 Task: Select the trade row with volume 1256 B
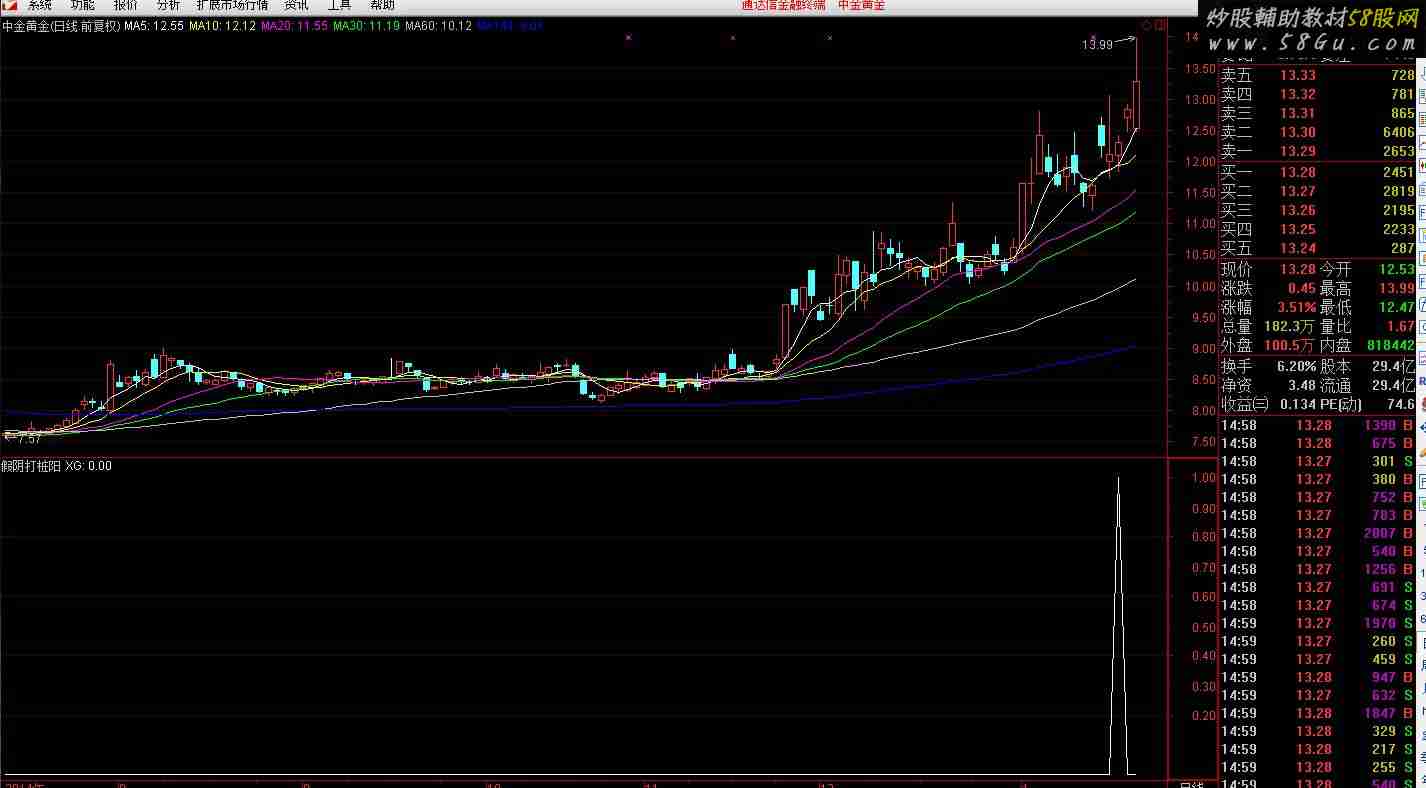[1318, 569]
